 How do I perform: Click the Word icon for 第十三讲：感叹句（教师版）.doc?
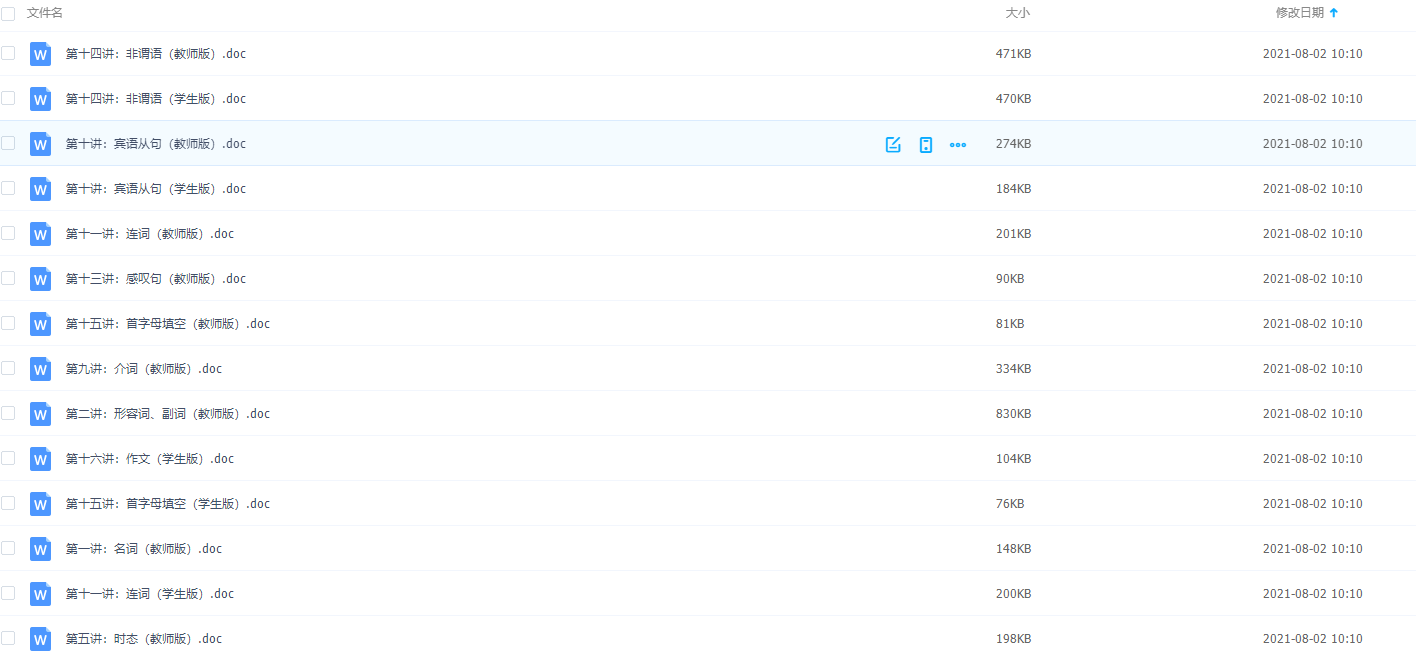(40, 279)
